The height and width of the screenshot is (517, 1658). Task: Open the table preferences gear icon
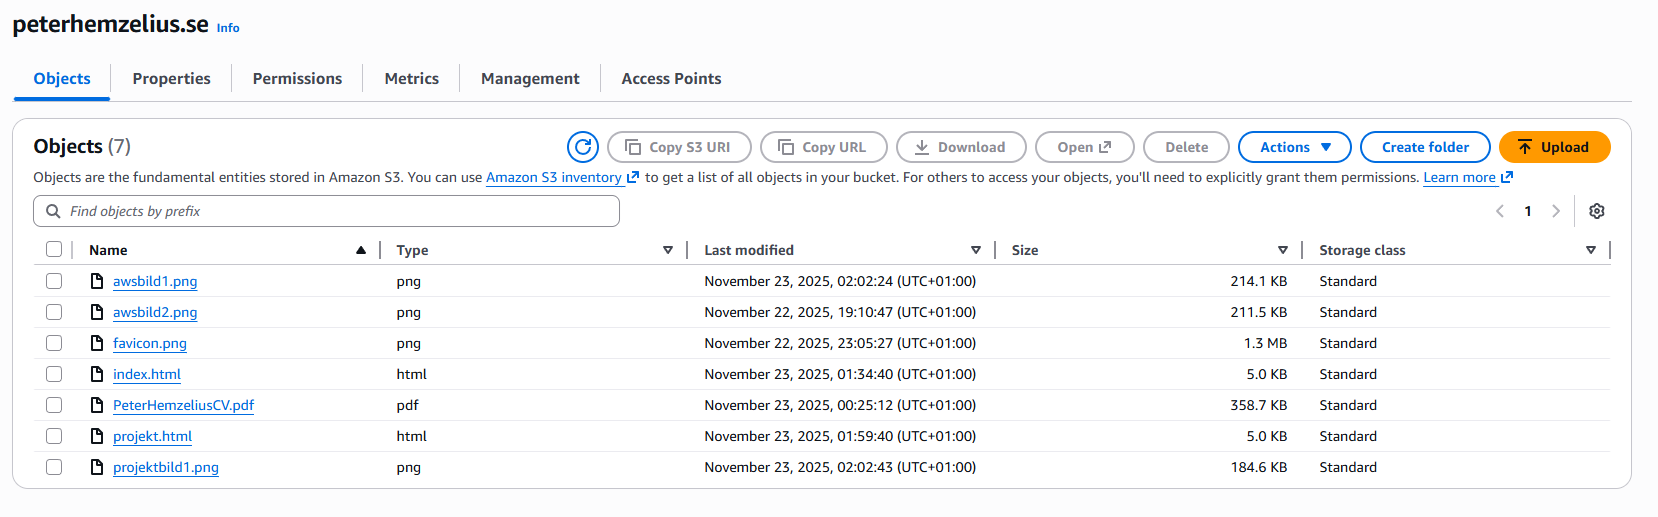coord(1597,211)
